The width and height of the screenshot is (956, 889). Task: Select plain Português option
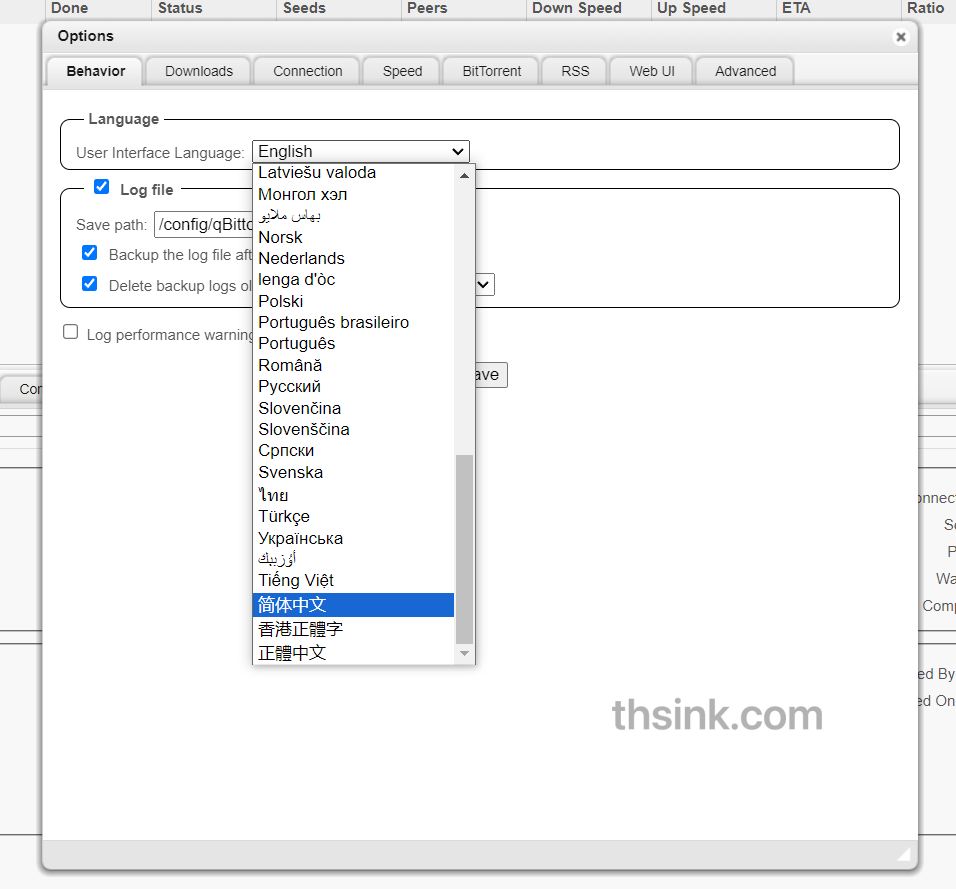click(353, 344)
